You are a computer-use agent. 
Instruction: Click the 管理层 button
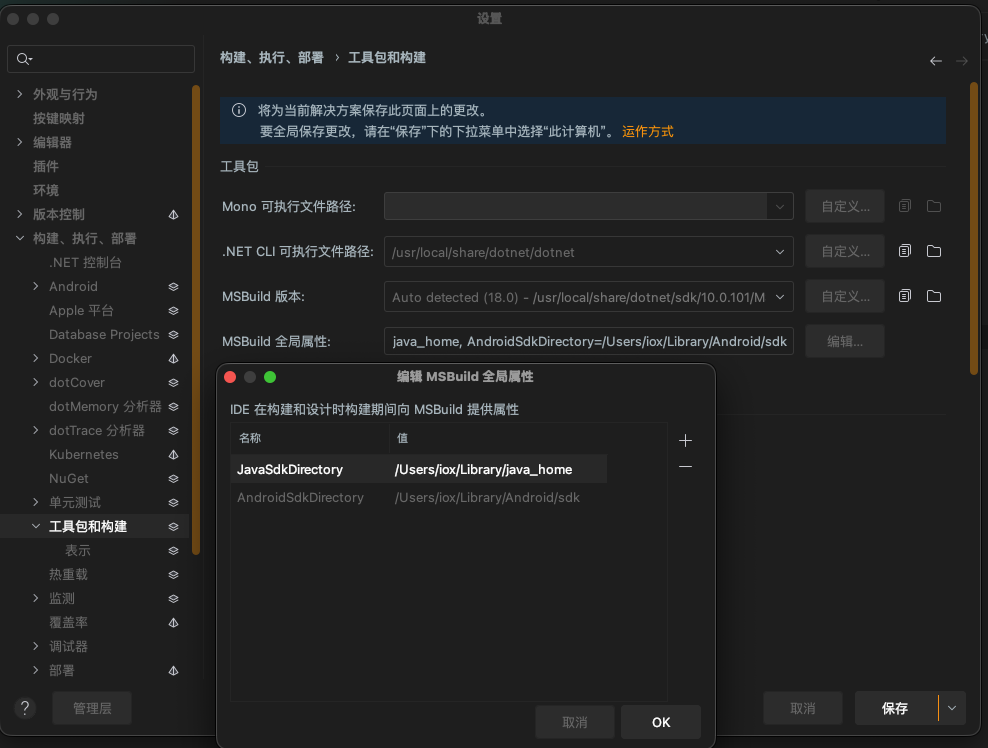tap(92, 708)
